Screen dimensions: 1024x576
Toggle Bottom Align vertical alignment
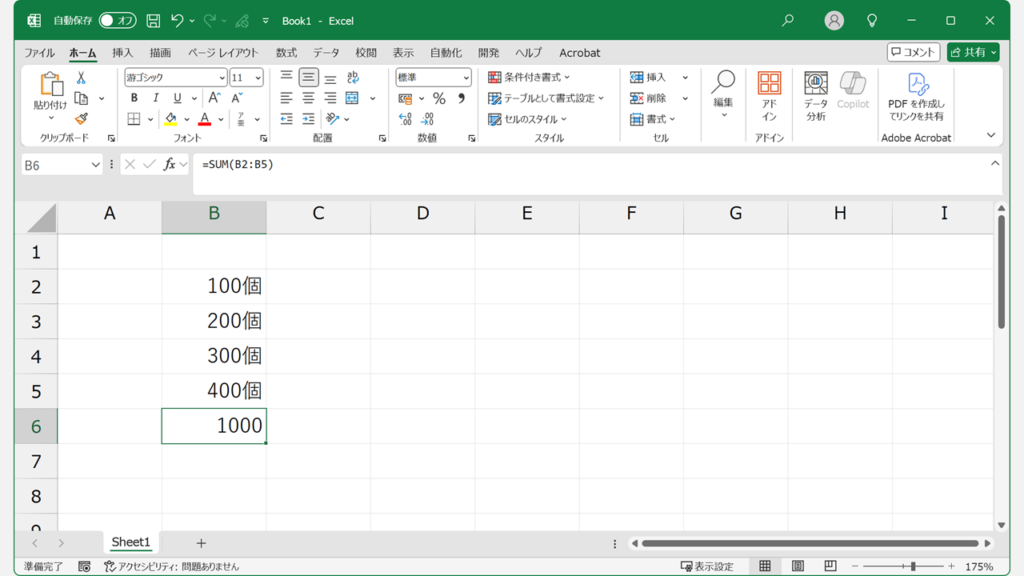(x=330, y=78)
